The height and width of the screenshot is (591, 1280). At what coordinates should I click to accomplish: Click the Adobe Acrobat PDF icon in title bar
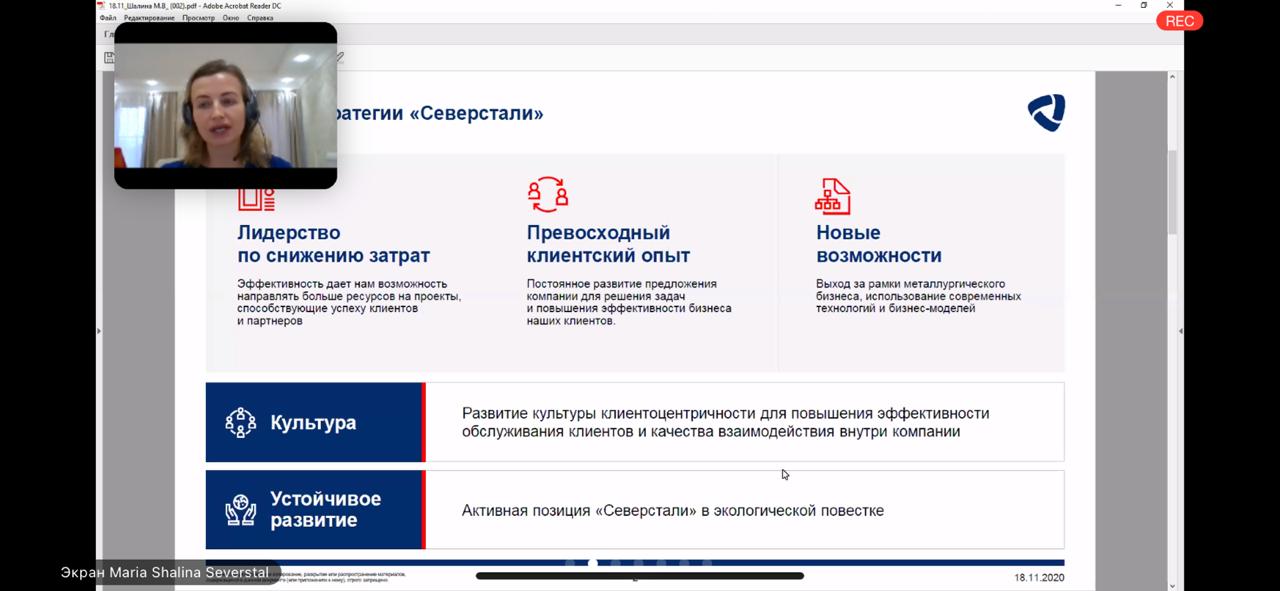(101, 5)
